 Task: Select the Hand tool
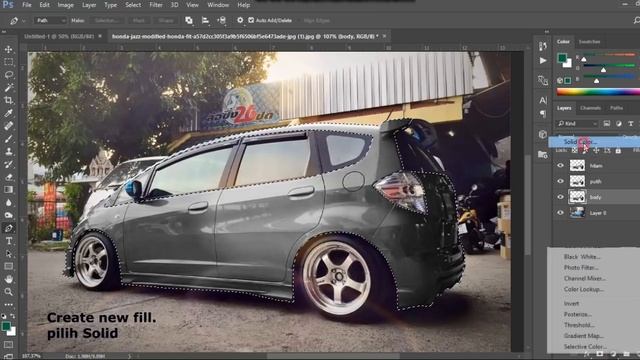click(9, 279)
